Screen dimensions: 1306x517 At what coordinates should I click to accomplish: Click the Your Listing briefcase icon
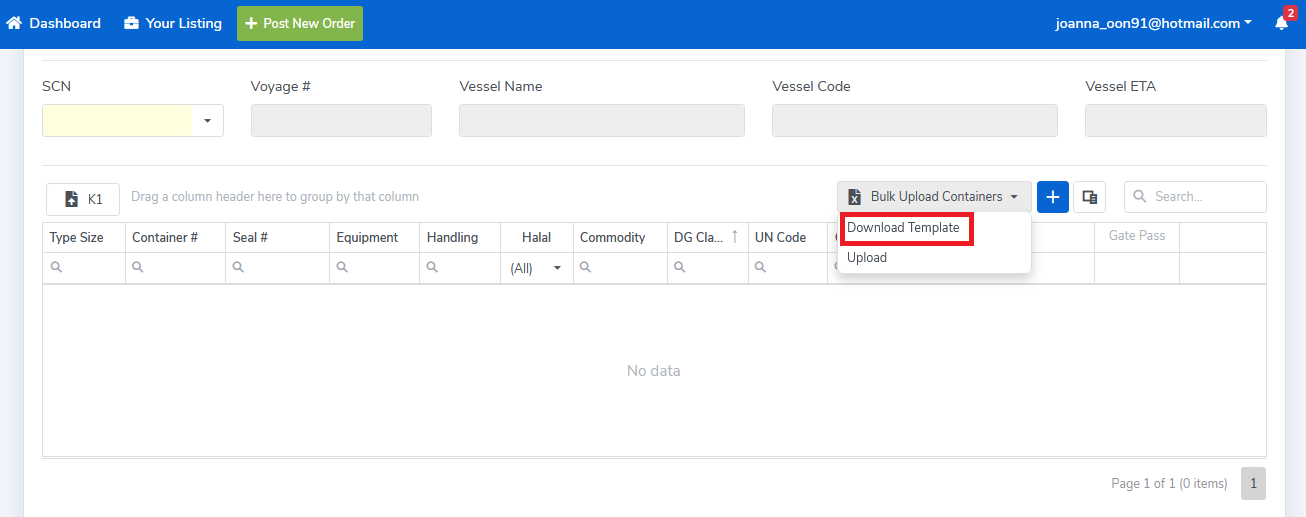[131, 23]
